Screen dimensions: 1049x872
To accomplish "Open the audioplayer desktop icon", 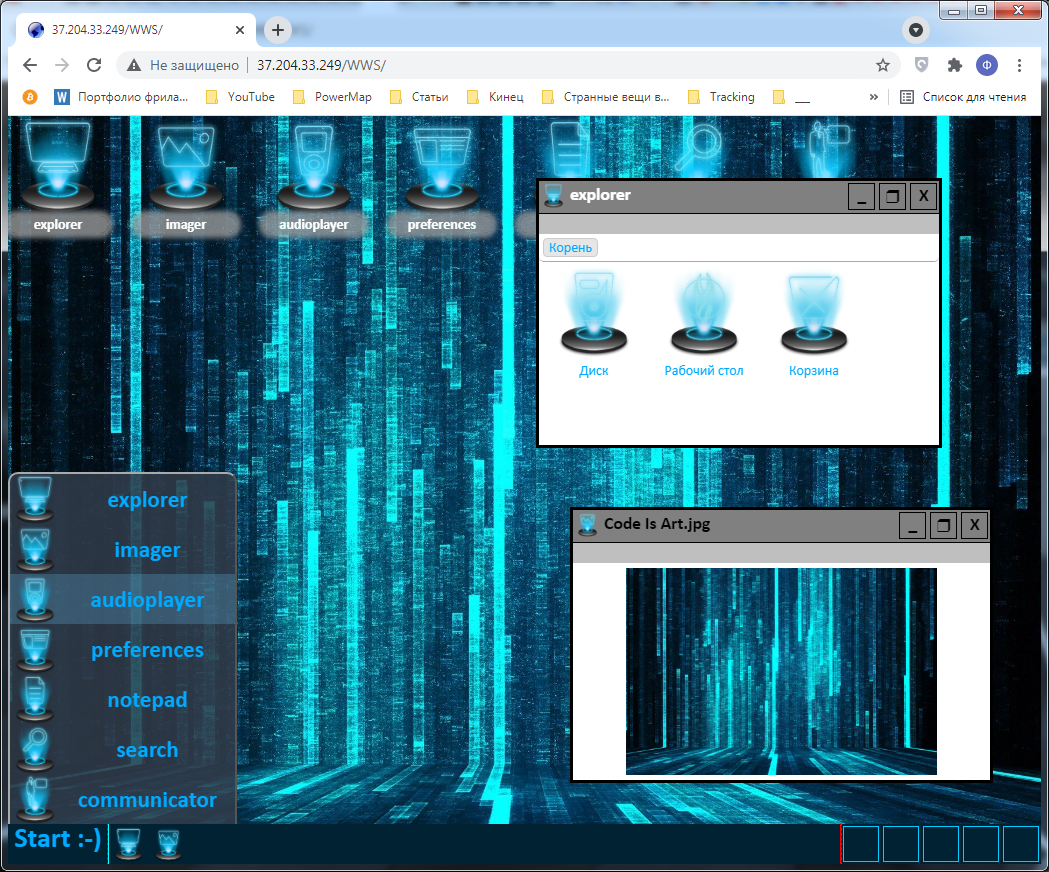I will click(314, 177).
